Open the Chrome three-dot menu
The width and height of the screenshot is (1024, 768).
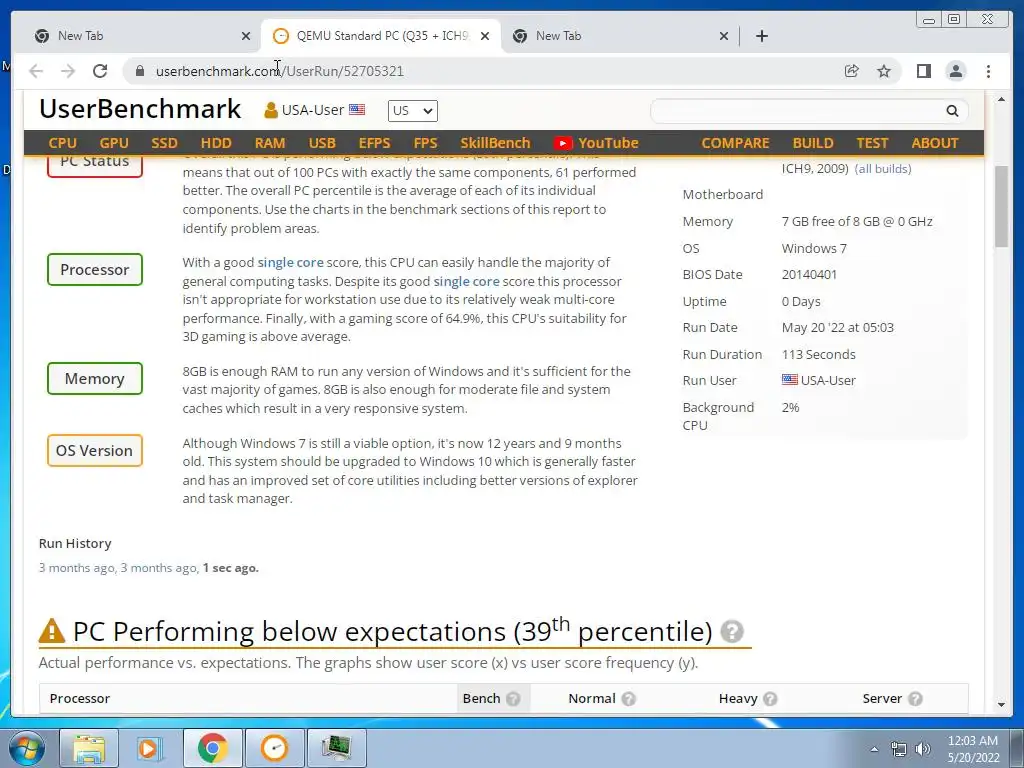pyautogui.click(x=988, y=71)
